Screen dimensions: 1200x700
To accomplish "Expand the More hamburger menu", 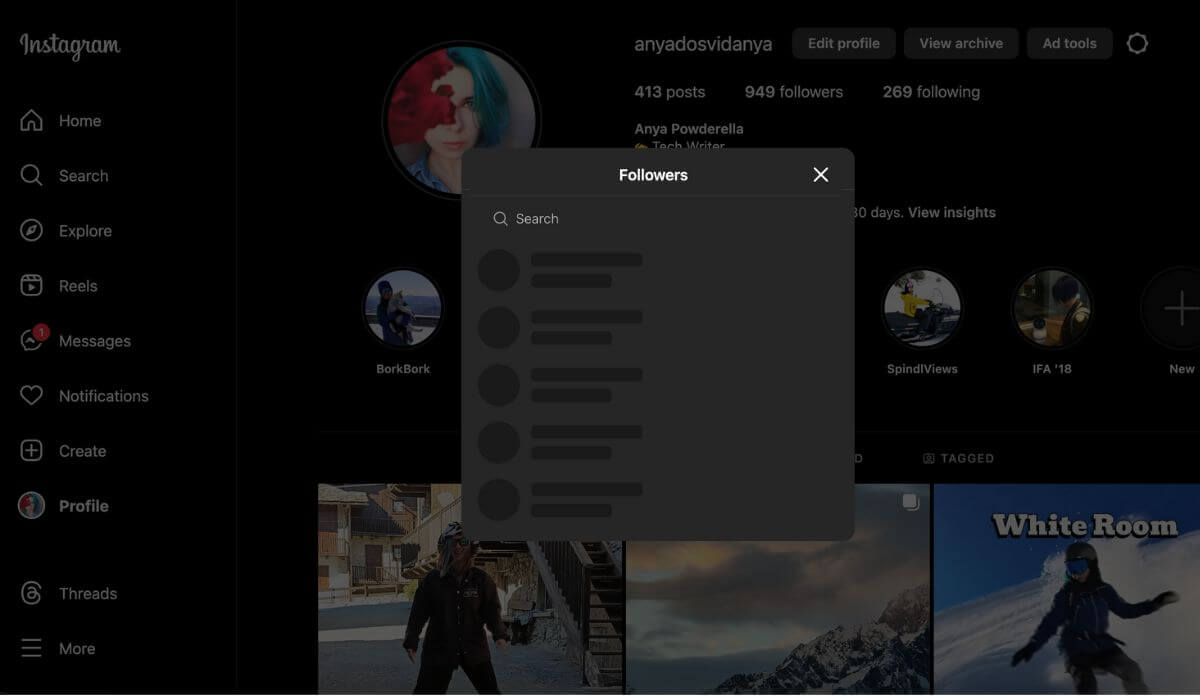I will click(x=32, y=649).
